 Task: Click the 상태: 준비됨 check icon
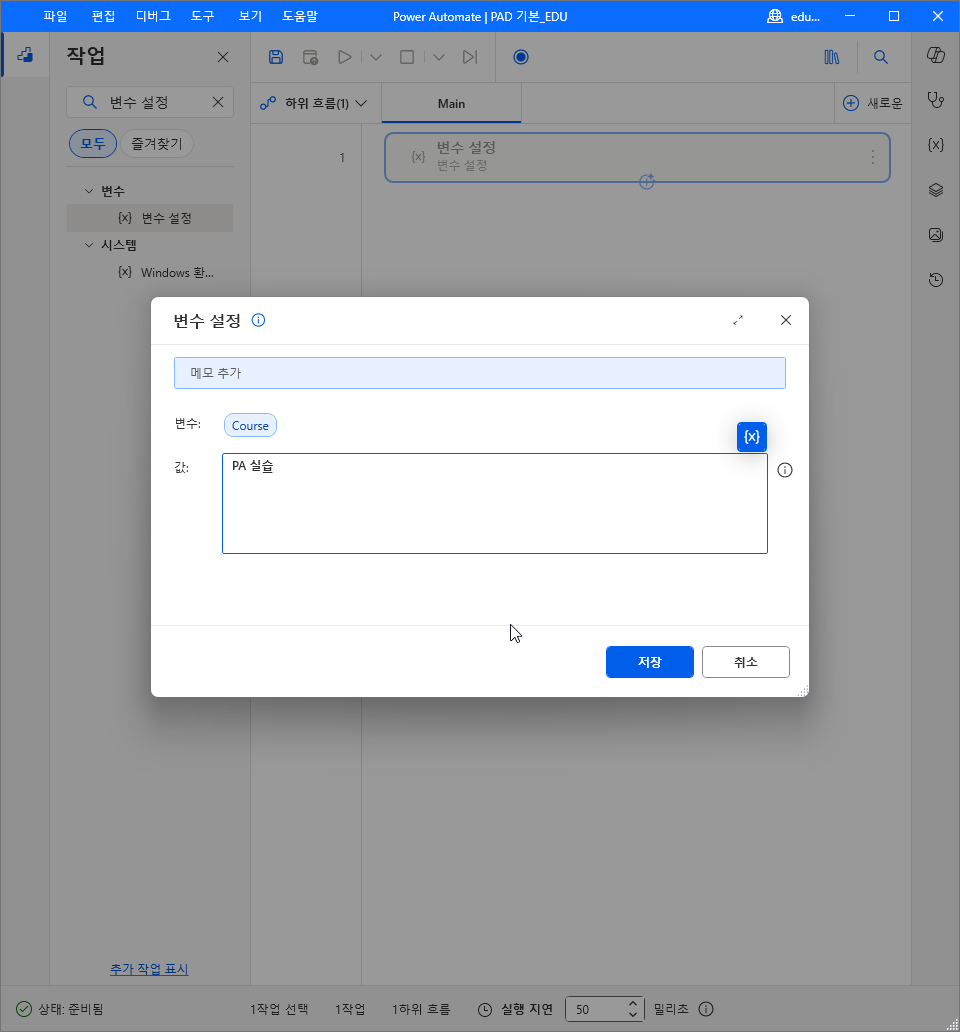24,1009
